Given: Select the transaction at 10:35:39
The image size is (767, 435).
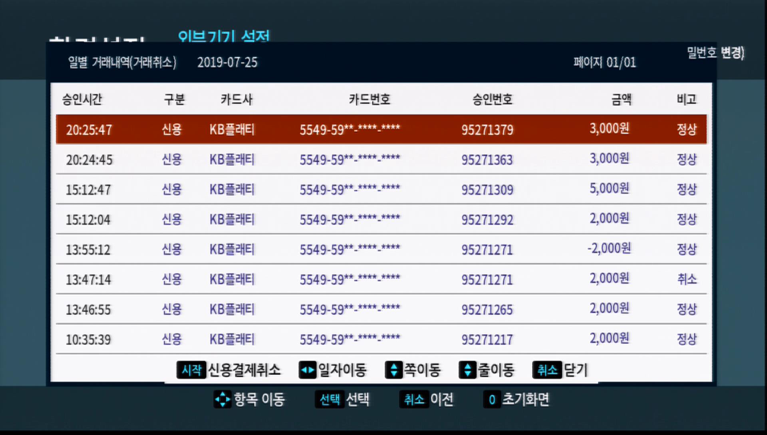Looking at the screenshot, I should 381,339.
